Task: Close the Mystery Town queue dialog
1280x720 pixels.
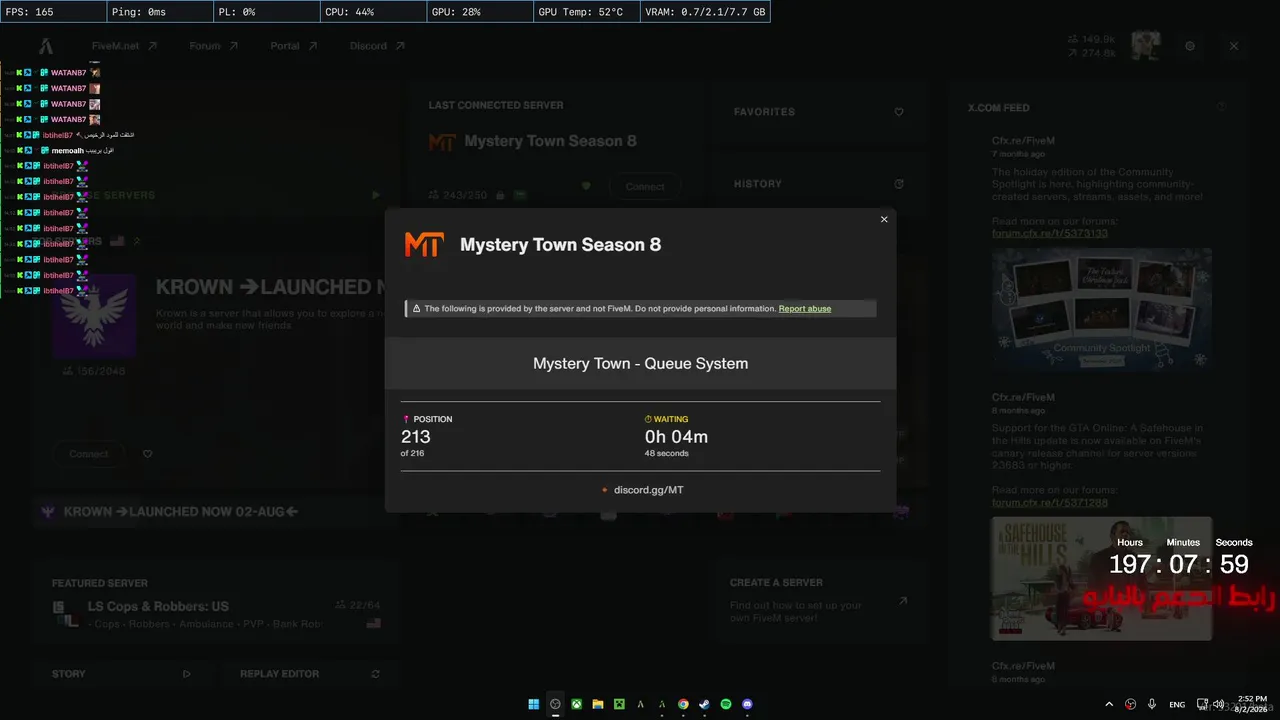Action: (x=884, y=220)
